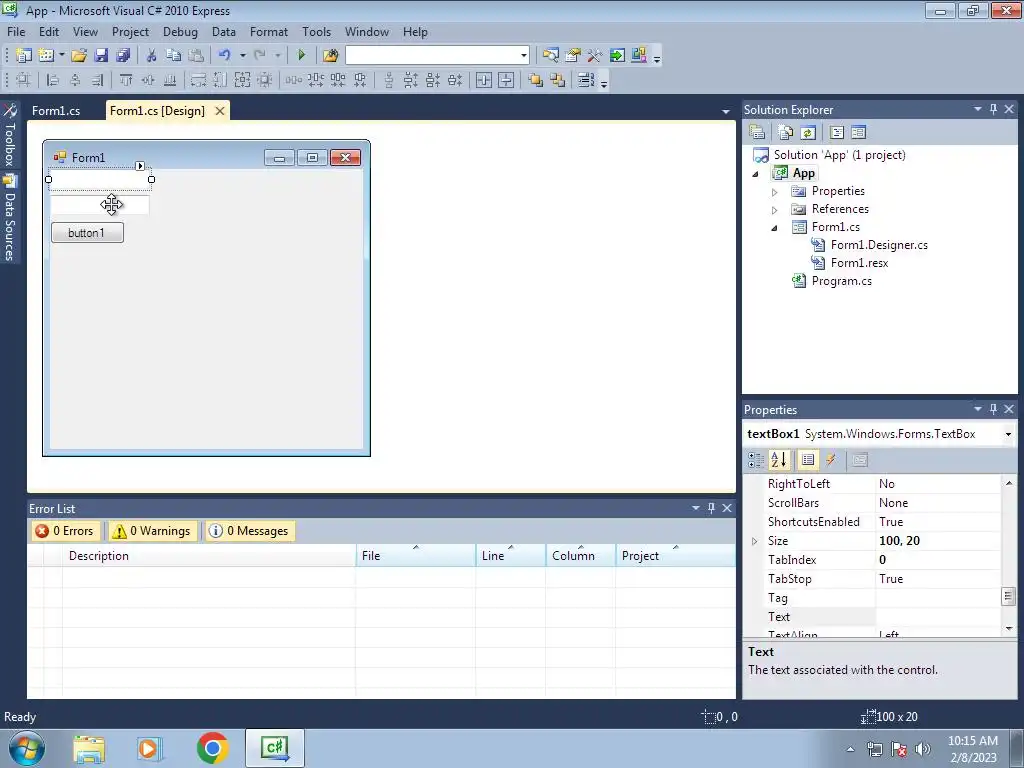
Task: Click the Align Lefts layout icon
Action: 53,80
